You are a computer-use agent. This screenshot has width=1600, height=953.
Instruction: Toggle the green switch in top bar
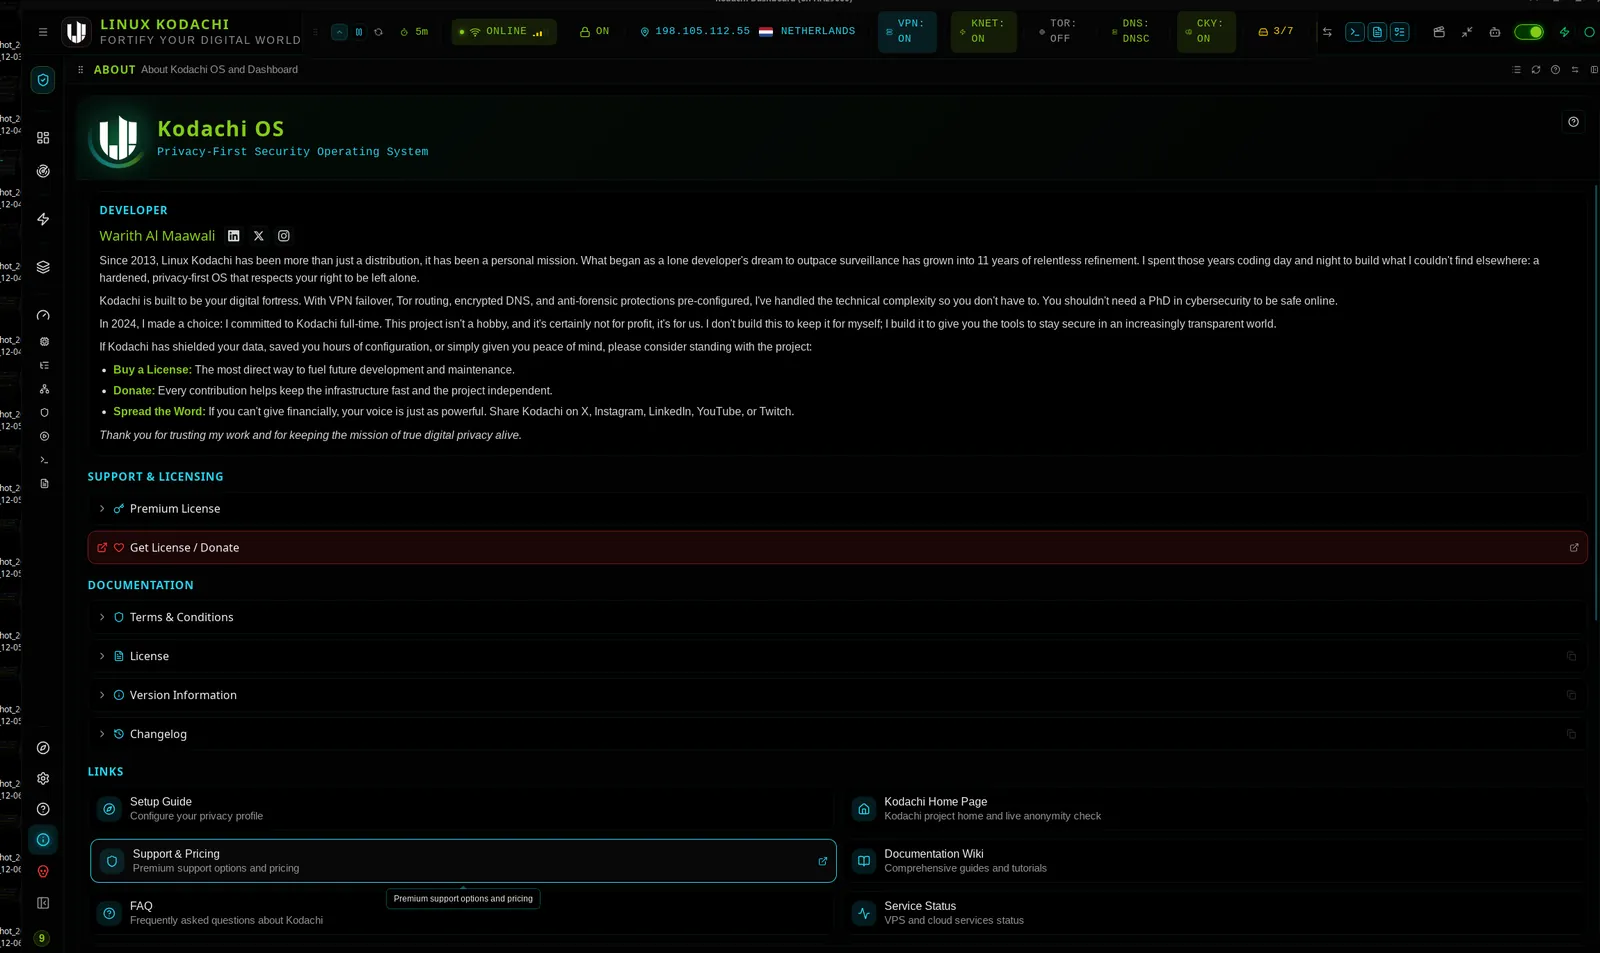point(1529,32)
